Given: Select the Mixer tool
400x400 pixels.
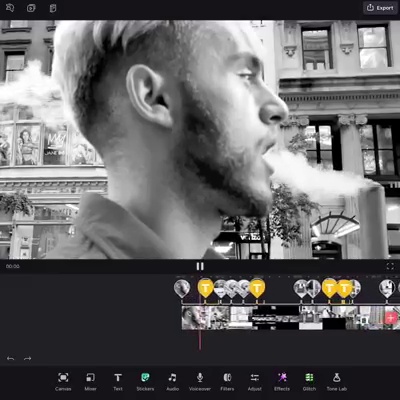Looking at the screenshot, I should click(x=90, y=382).
